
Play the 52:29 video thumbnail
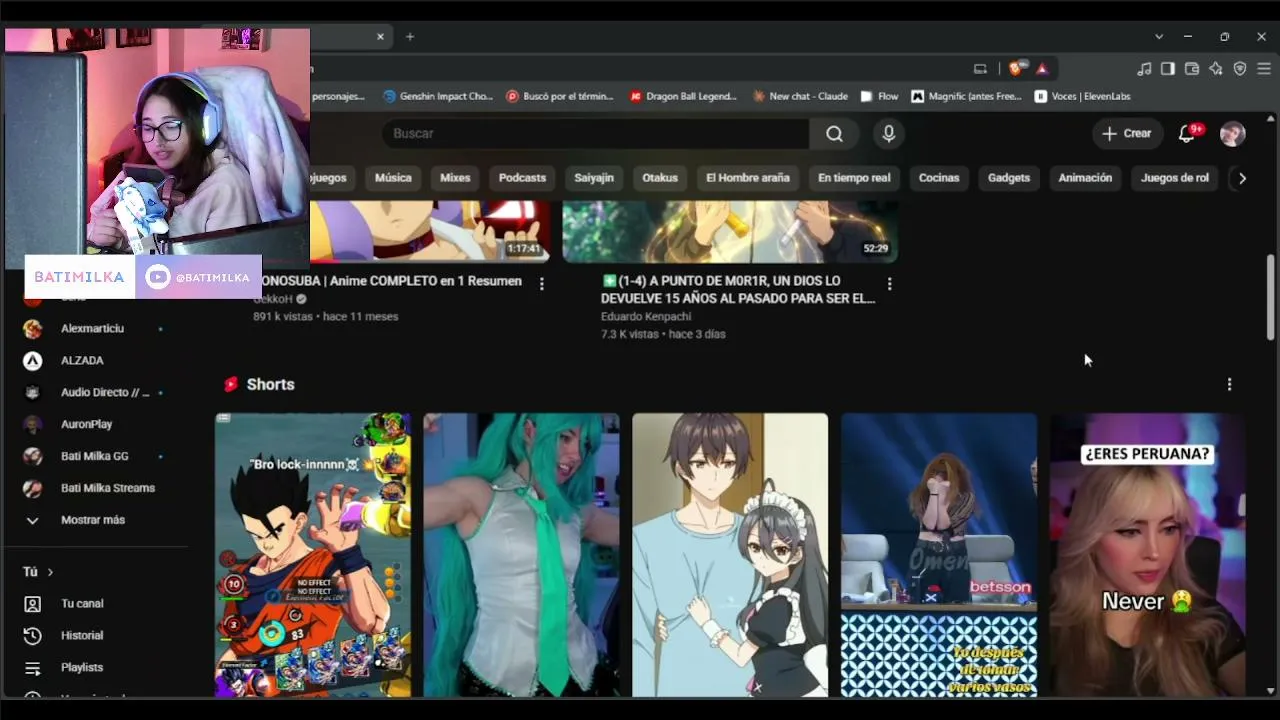click(x=730, y=231)
